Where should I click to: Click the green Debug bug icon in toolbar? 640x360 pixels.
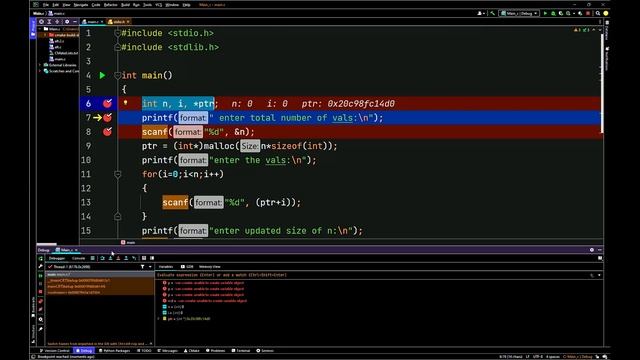coord(553,13)
